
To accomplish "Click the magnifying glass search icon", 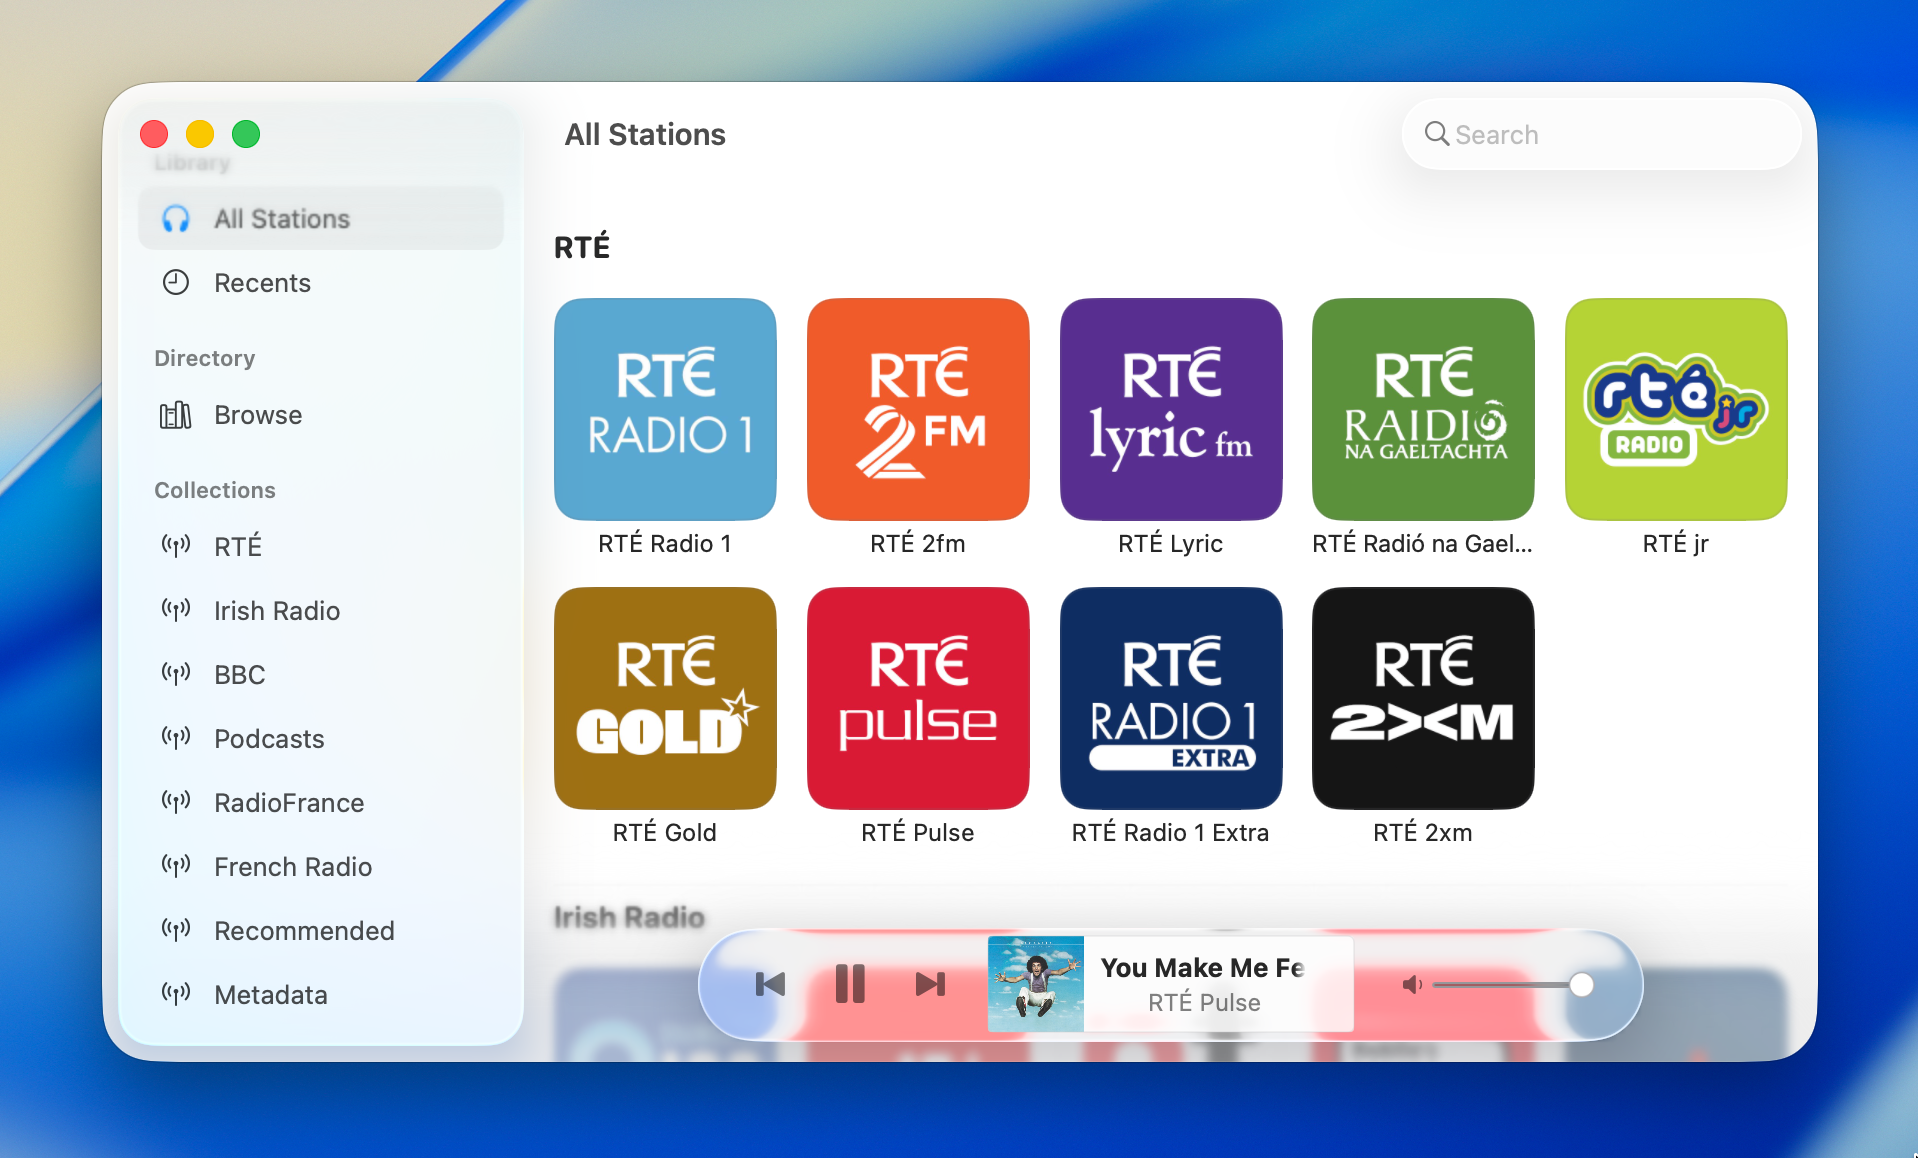I will tap(1437, 134).
